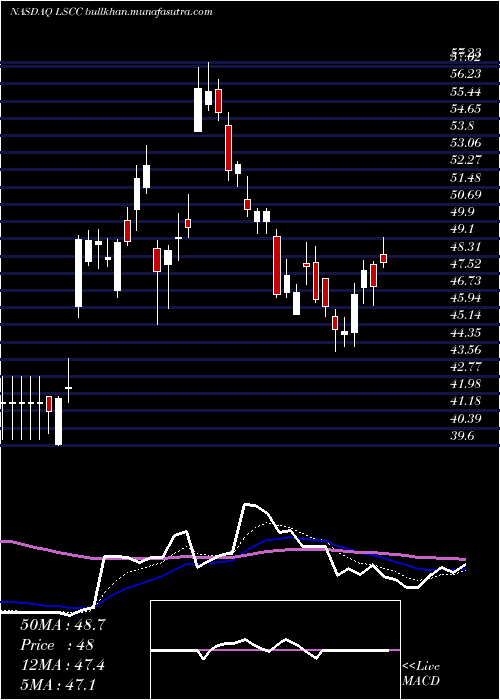Viewport: 500px width, 700px height.
Task: Select the 40.39 price axis label
Action: tap(465, 419)
